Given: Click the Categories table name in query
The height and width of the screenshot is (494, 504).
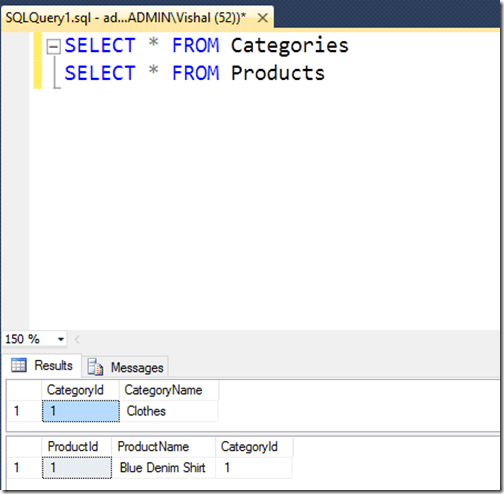Looking at the screenshot, I should click(290, 46).
